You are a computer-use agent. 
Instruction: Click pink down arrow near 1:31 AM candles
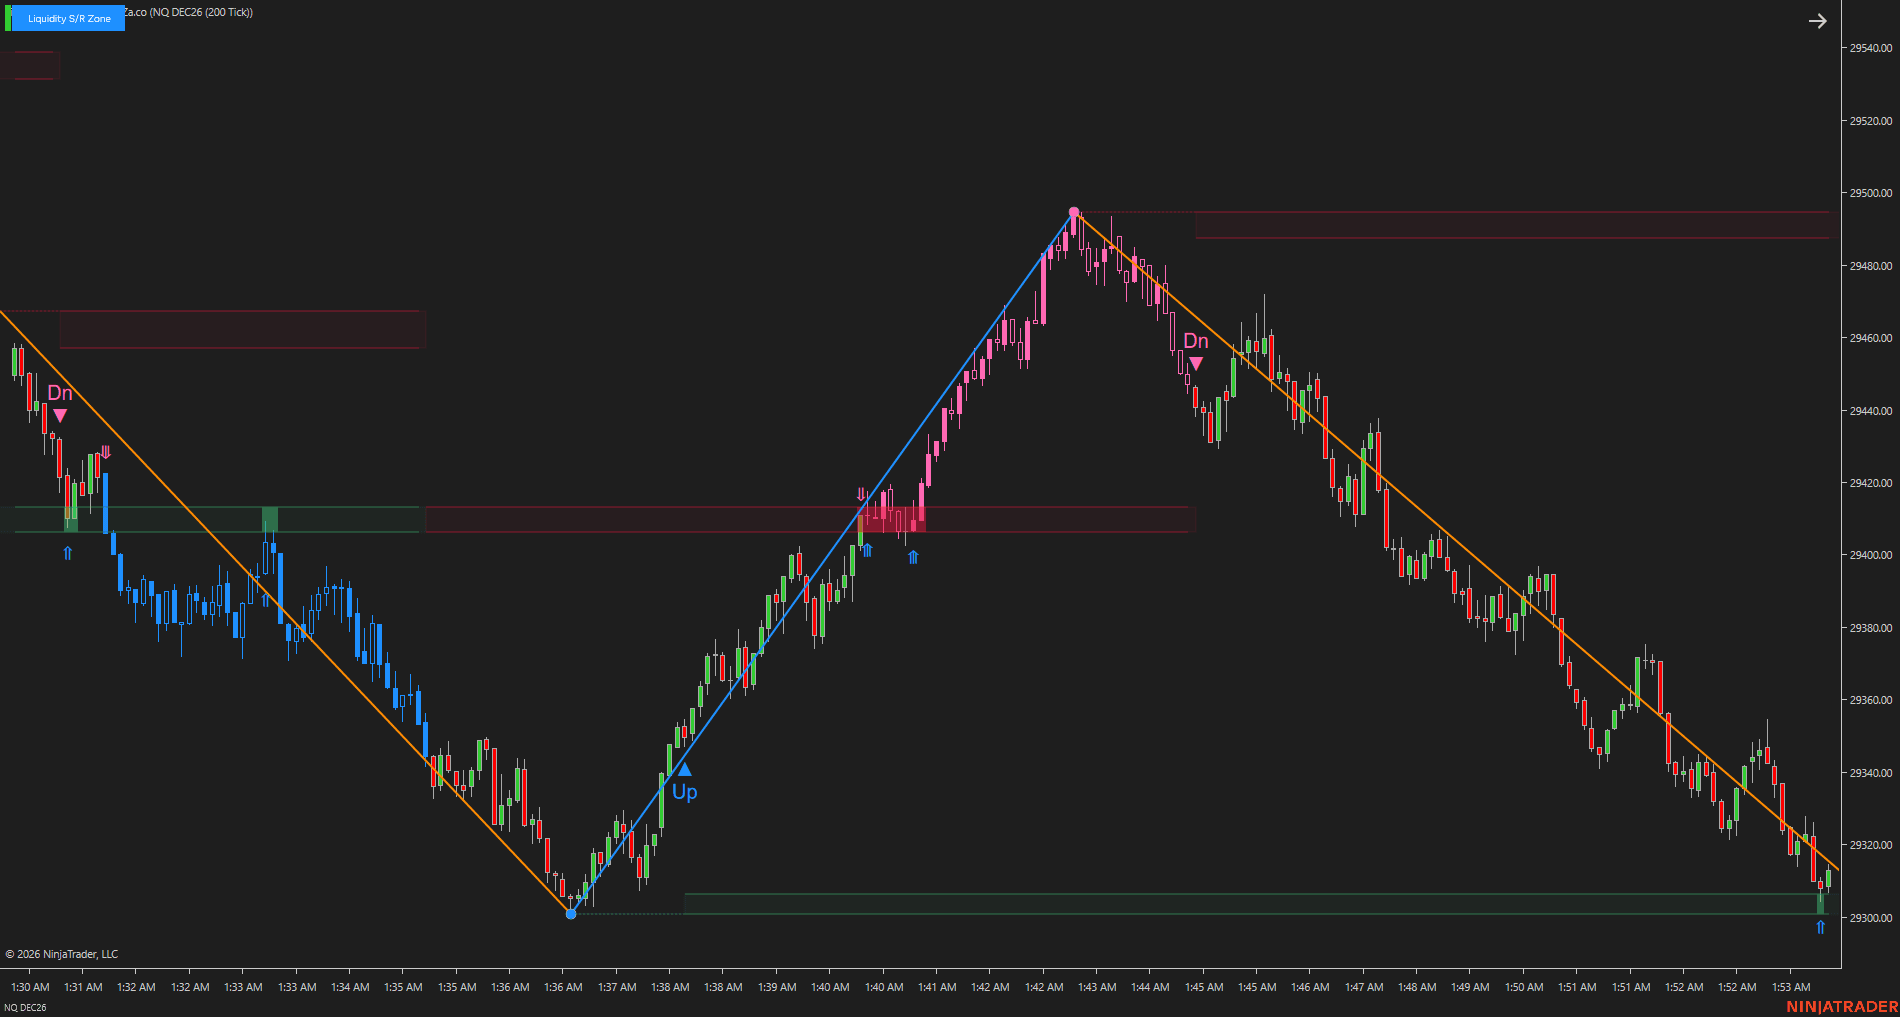106,452
